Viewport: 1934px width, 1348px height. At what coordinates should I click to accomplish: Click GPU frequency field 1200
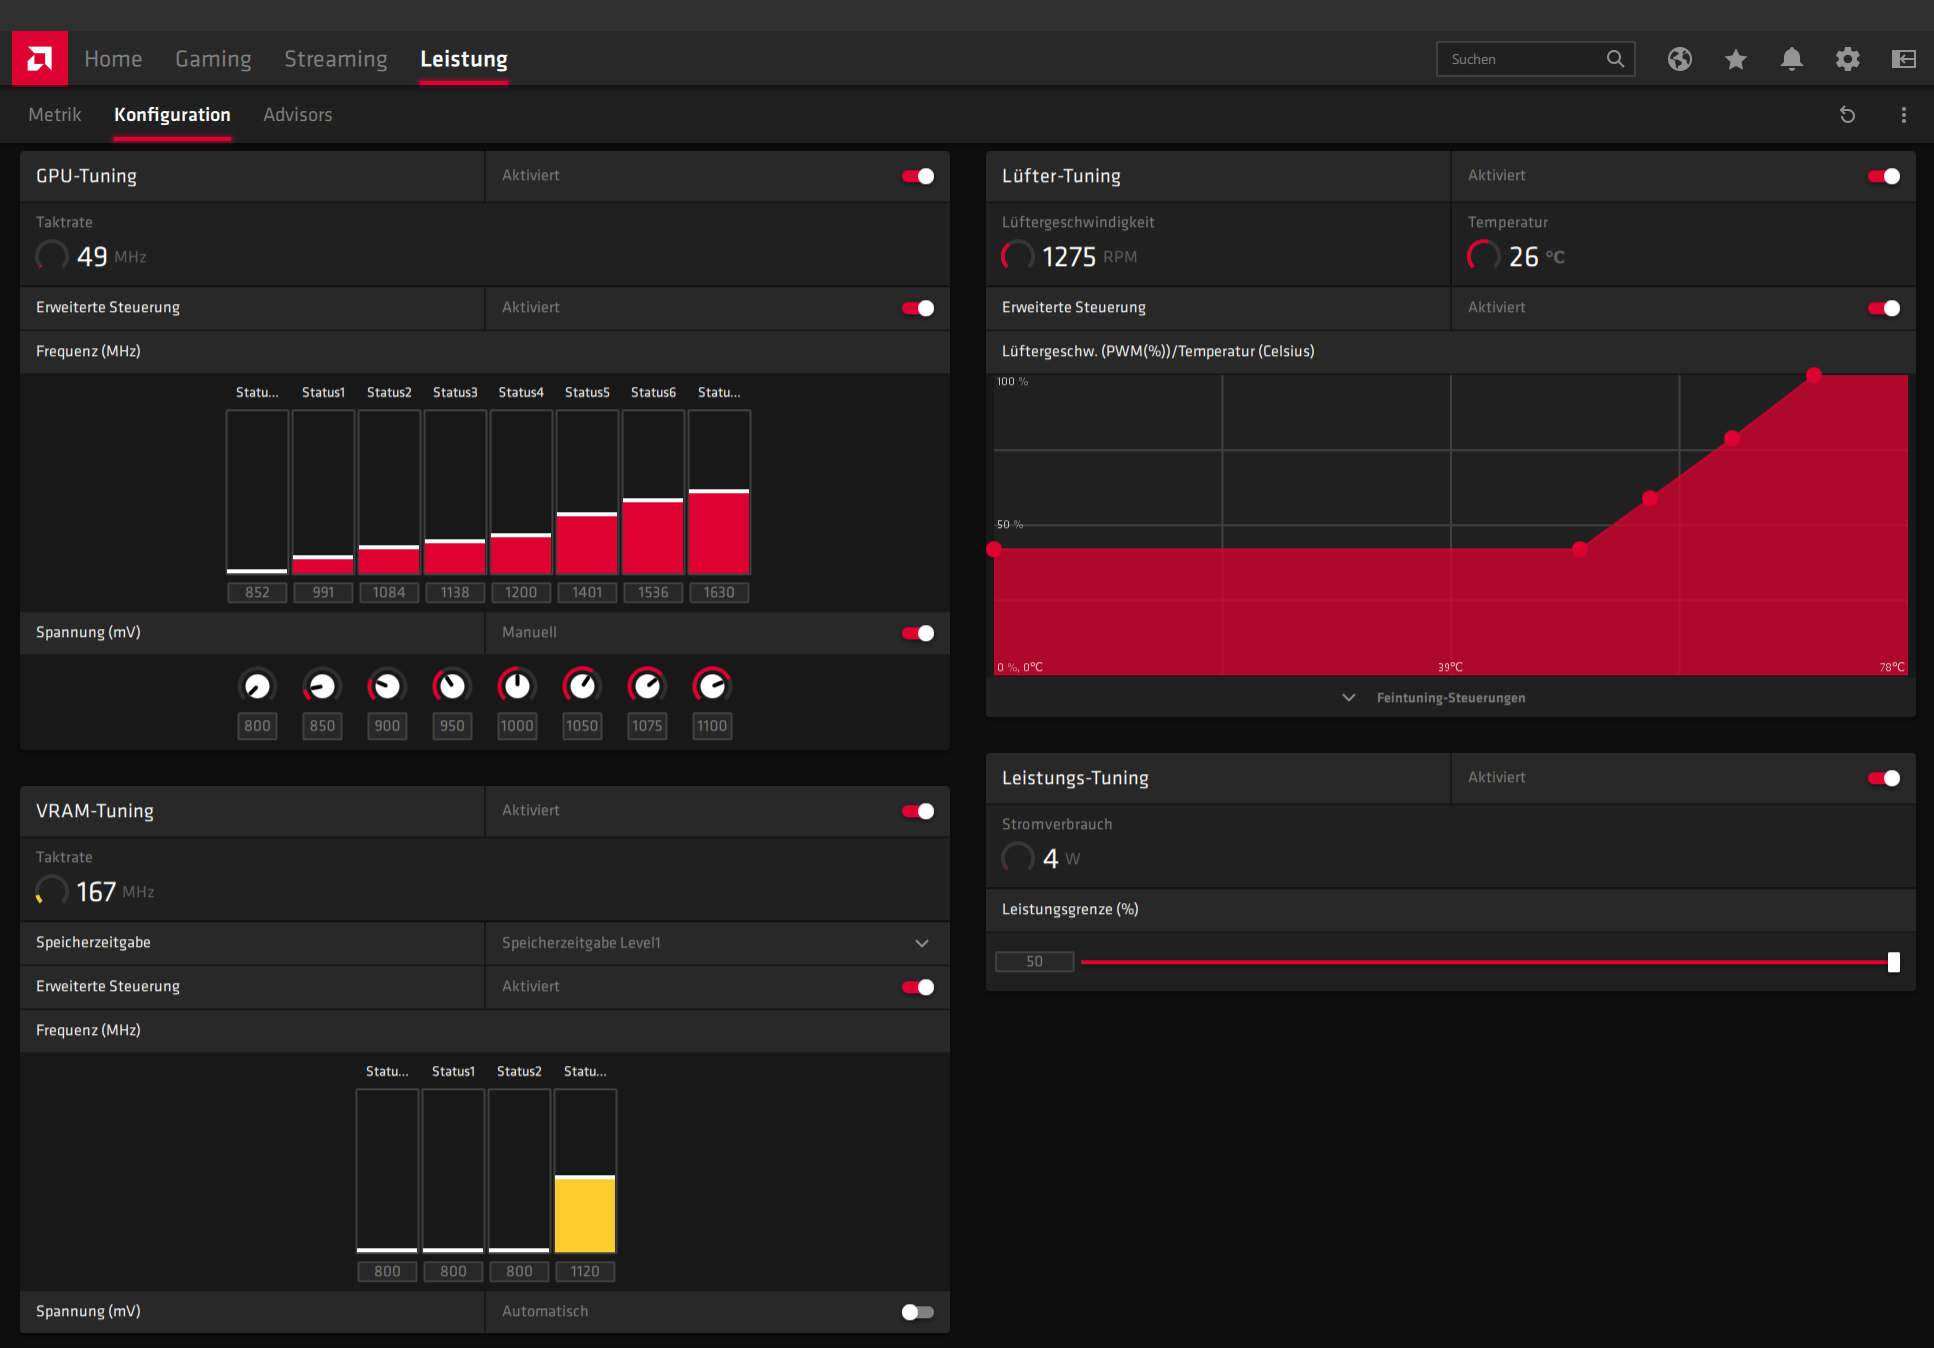pos(521,593)
